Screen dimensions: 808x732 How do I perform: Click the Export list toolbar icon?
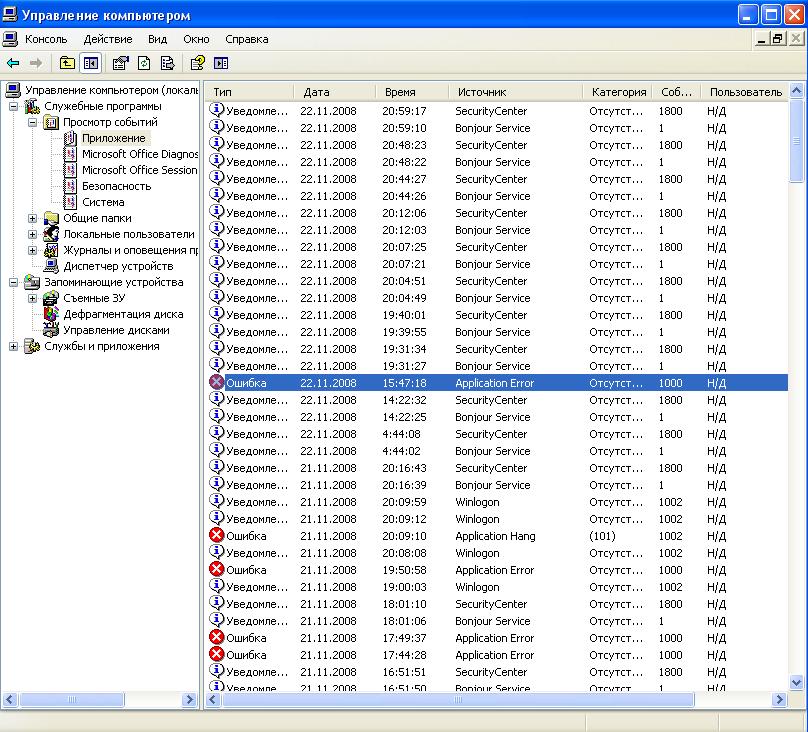point(168,63)
